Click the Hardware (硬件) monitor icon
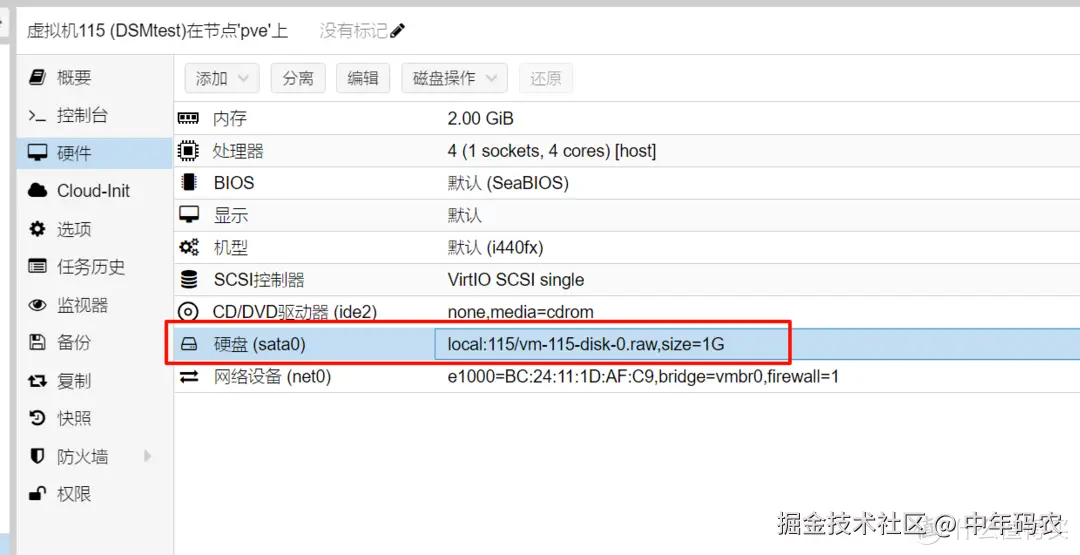The height and width of the screenshot is (555, 1080). pos(38,153)
